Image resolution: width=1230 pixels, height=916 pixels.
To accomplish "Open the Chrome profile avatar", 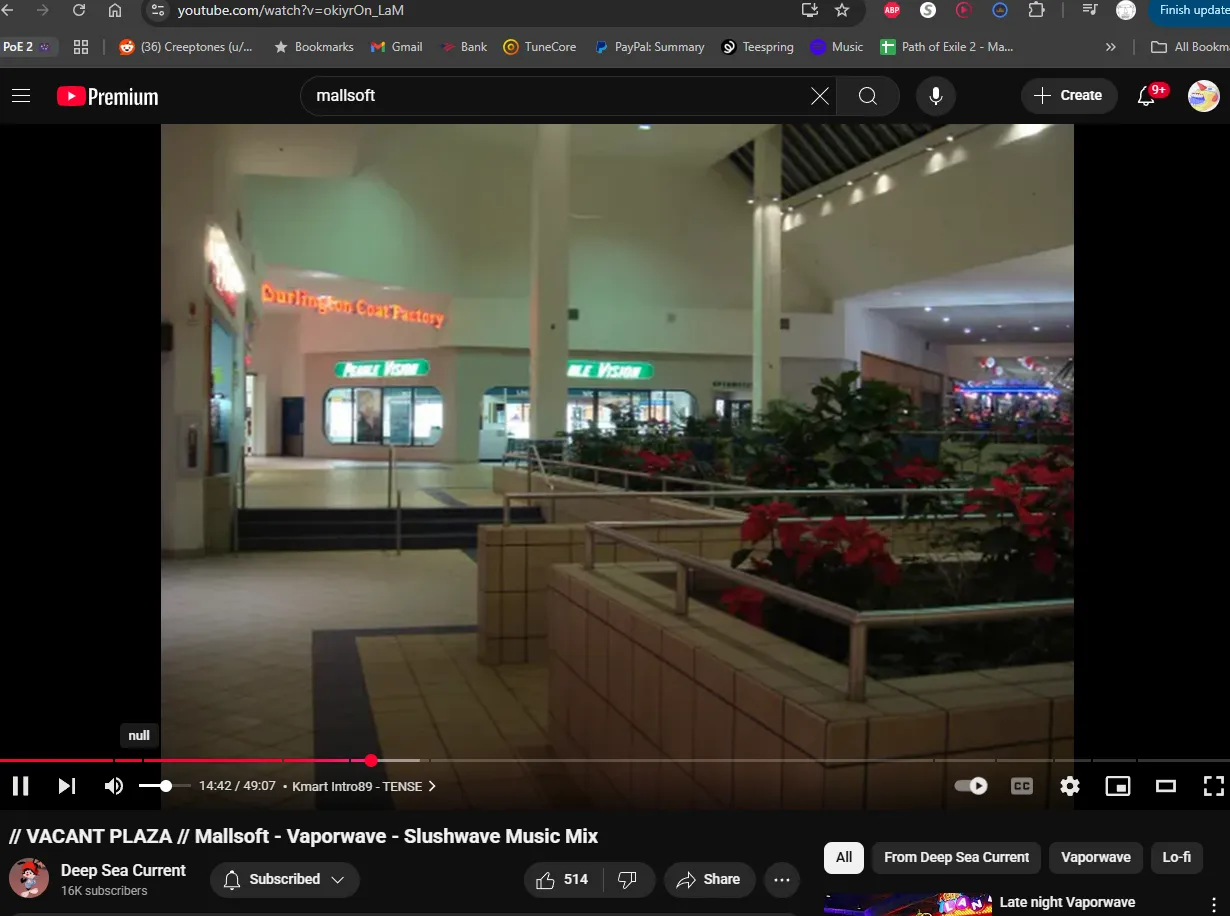I will [1126, 10].
